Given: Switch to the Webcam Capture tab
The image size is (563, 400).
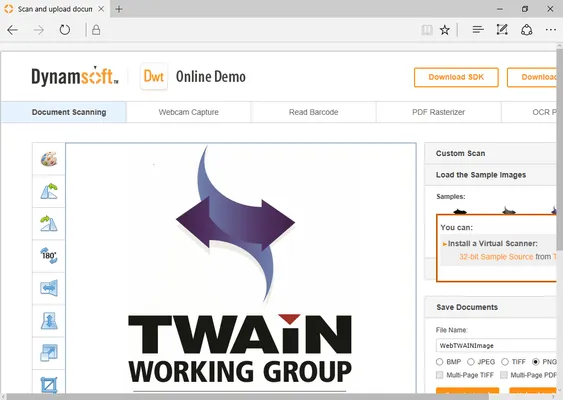Looking at the screenshot, I should click(189, 112).
